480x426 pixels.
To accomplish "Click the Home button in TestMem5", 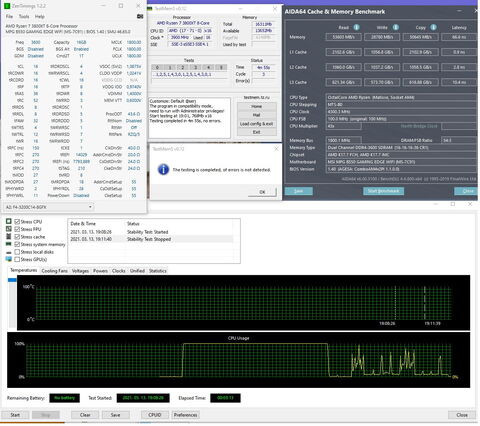I will (x=257, y=106).
